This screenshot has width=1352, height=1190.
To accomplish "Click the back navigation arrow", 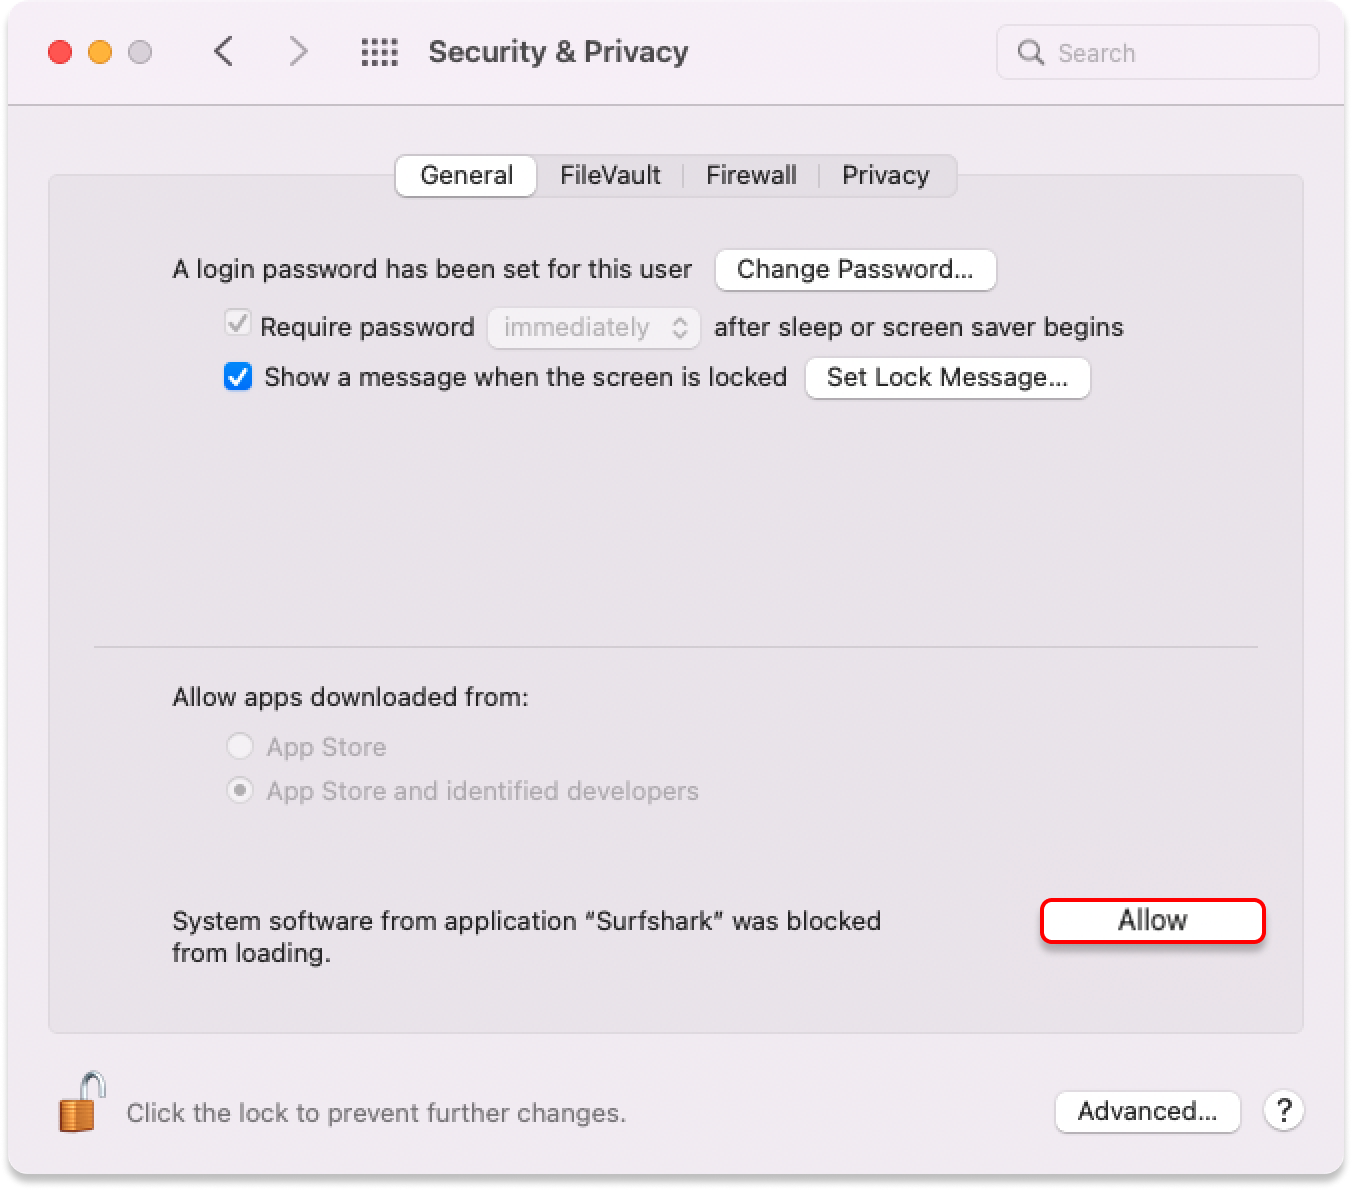I will 224,51.
